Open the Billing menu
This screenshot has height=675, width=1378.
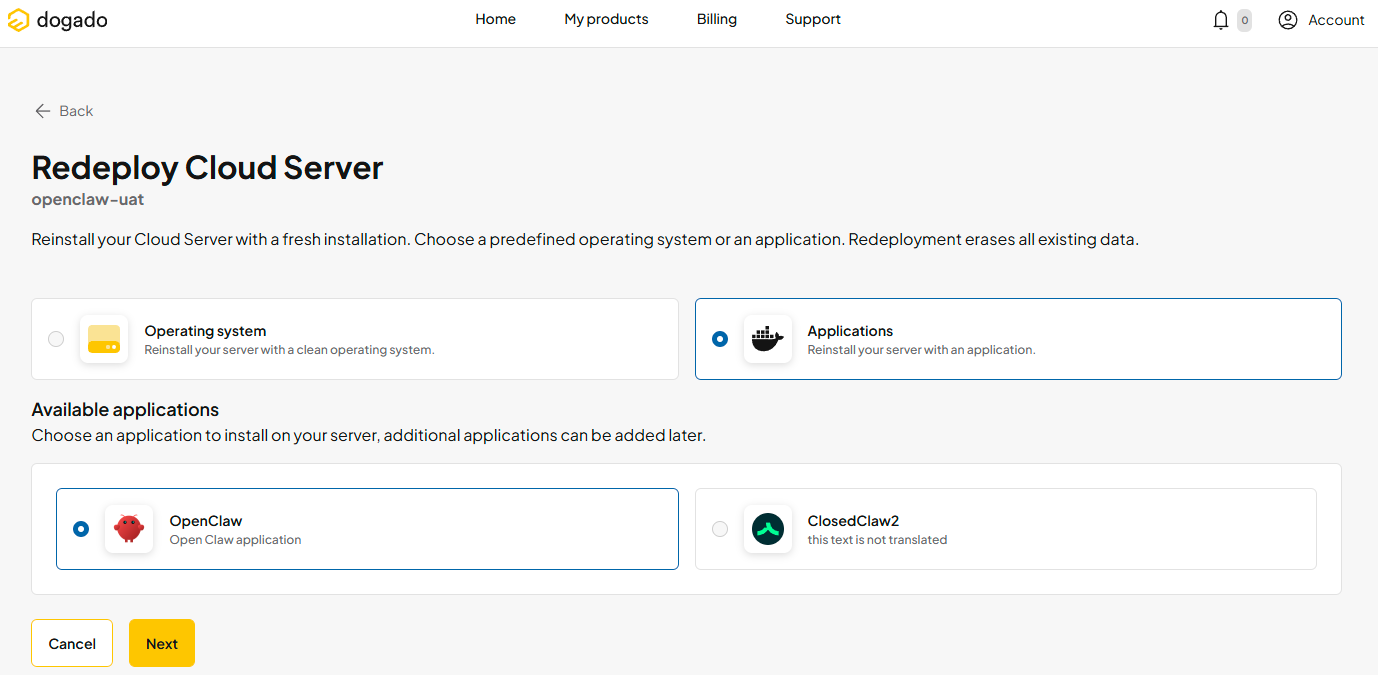(x=717, y=19)
